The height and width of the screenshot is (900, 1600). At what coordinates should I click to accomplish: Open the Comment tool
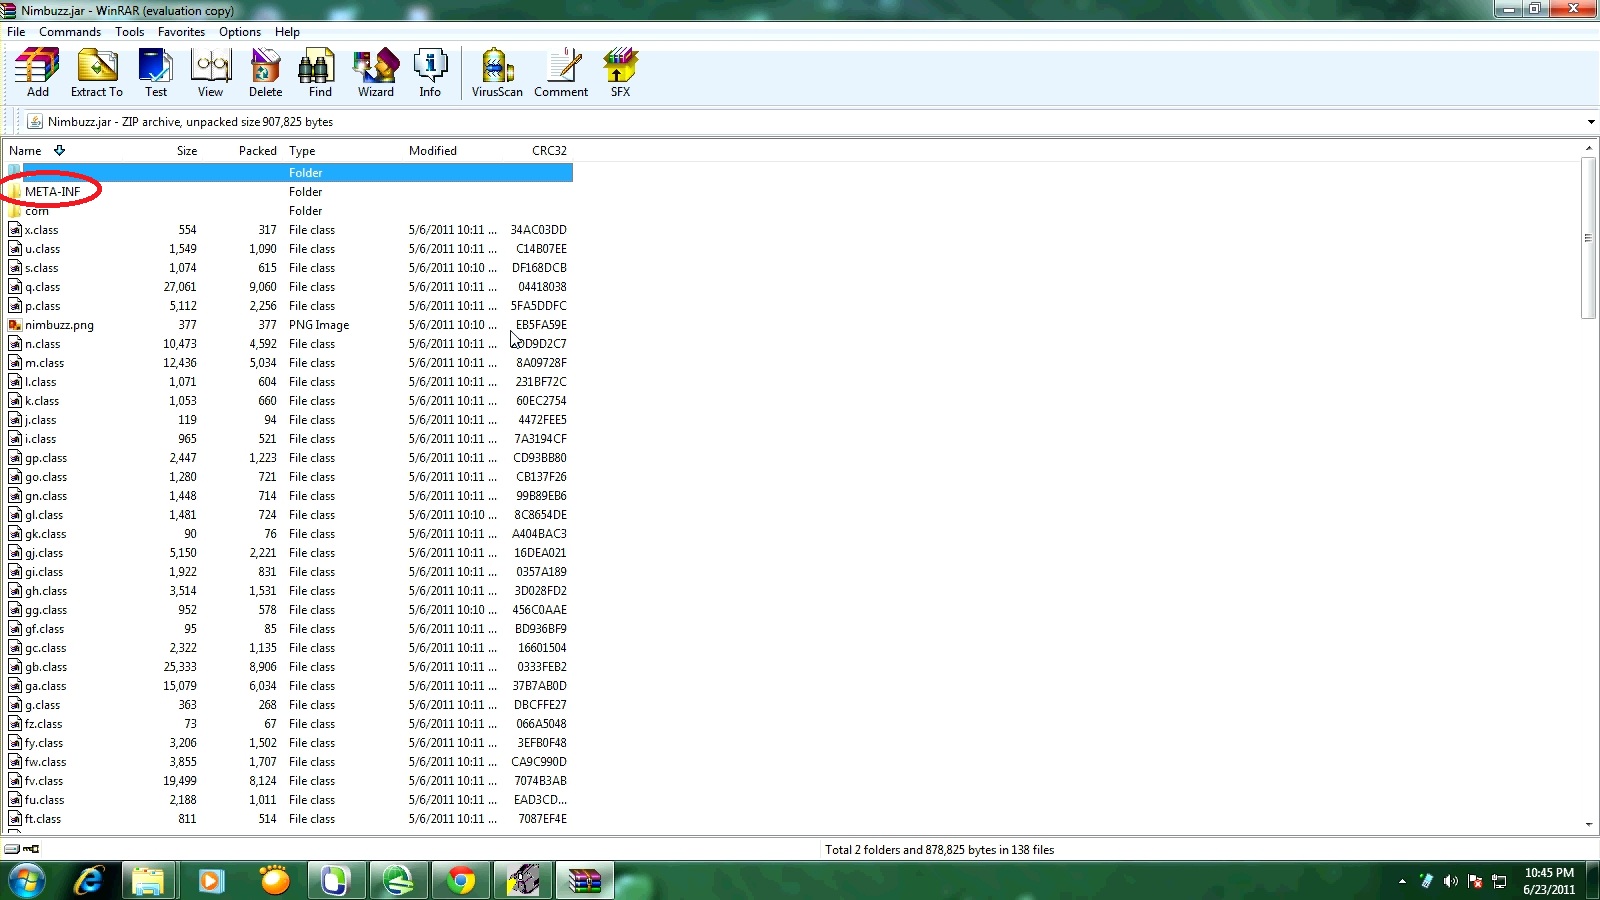click(x=561, y=72)
